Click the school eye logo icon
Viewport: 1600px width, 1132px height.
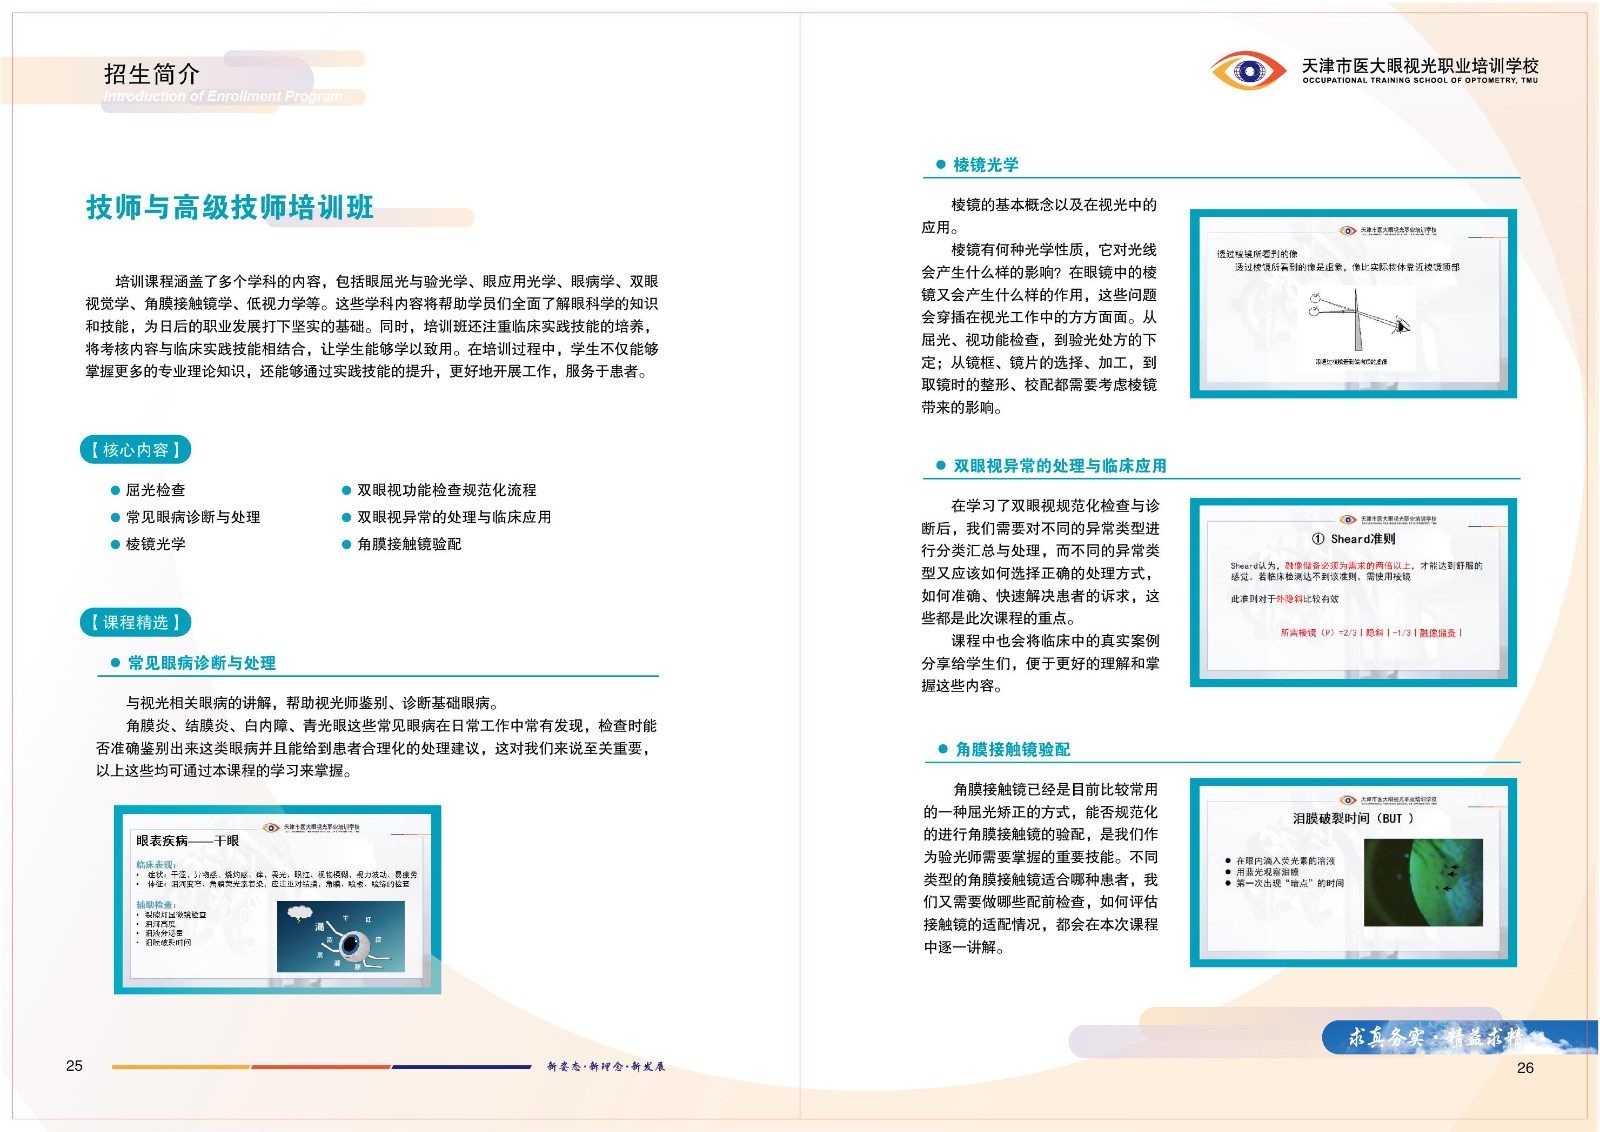1248,71
